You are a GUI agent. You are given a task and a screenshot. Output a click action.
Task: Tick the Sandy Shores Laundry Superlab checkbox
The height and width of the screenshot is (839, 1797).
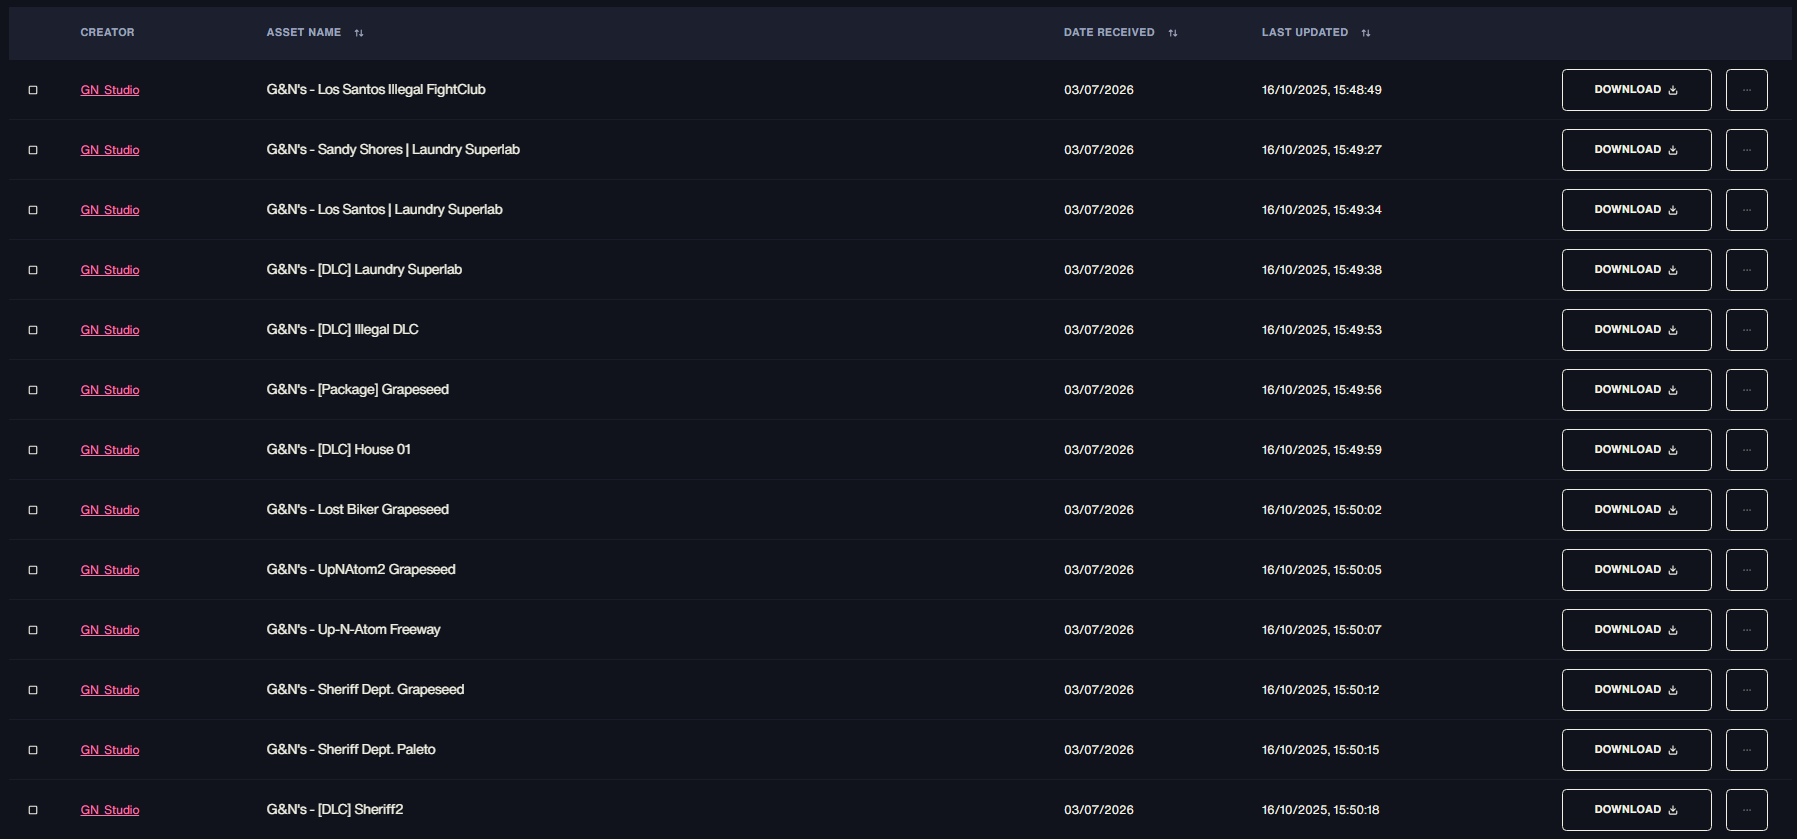(33, 150)
